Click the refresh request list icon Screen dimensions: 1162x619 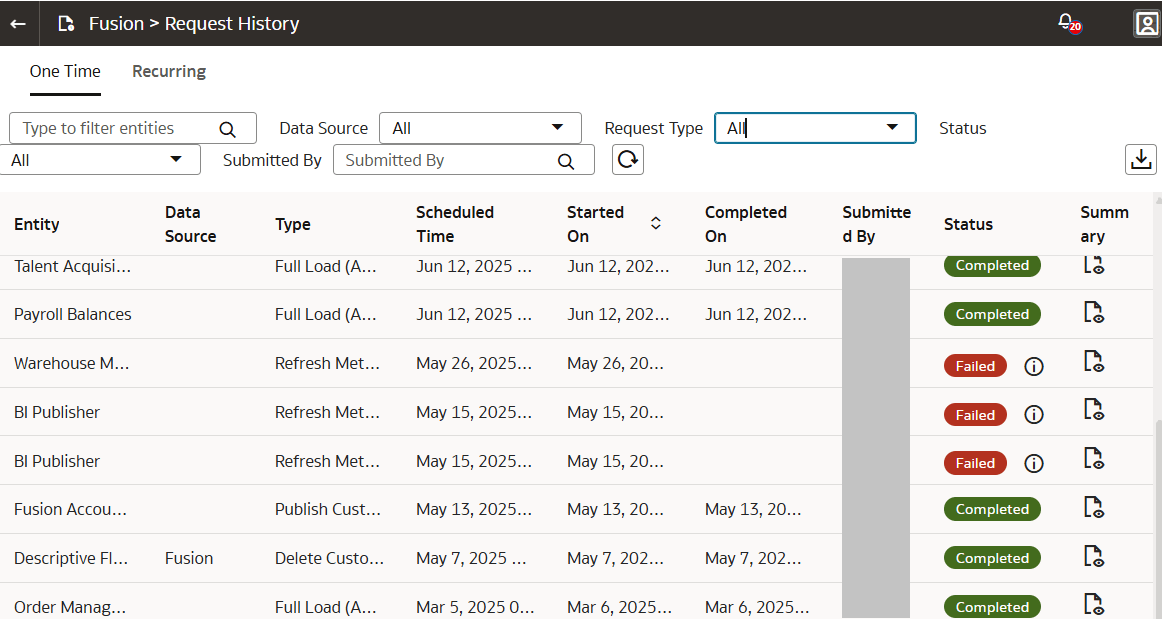coord(627,160)
